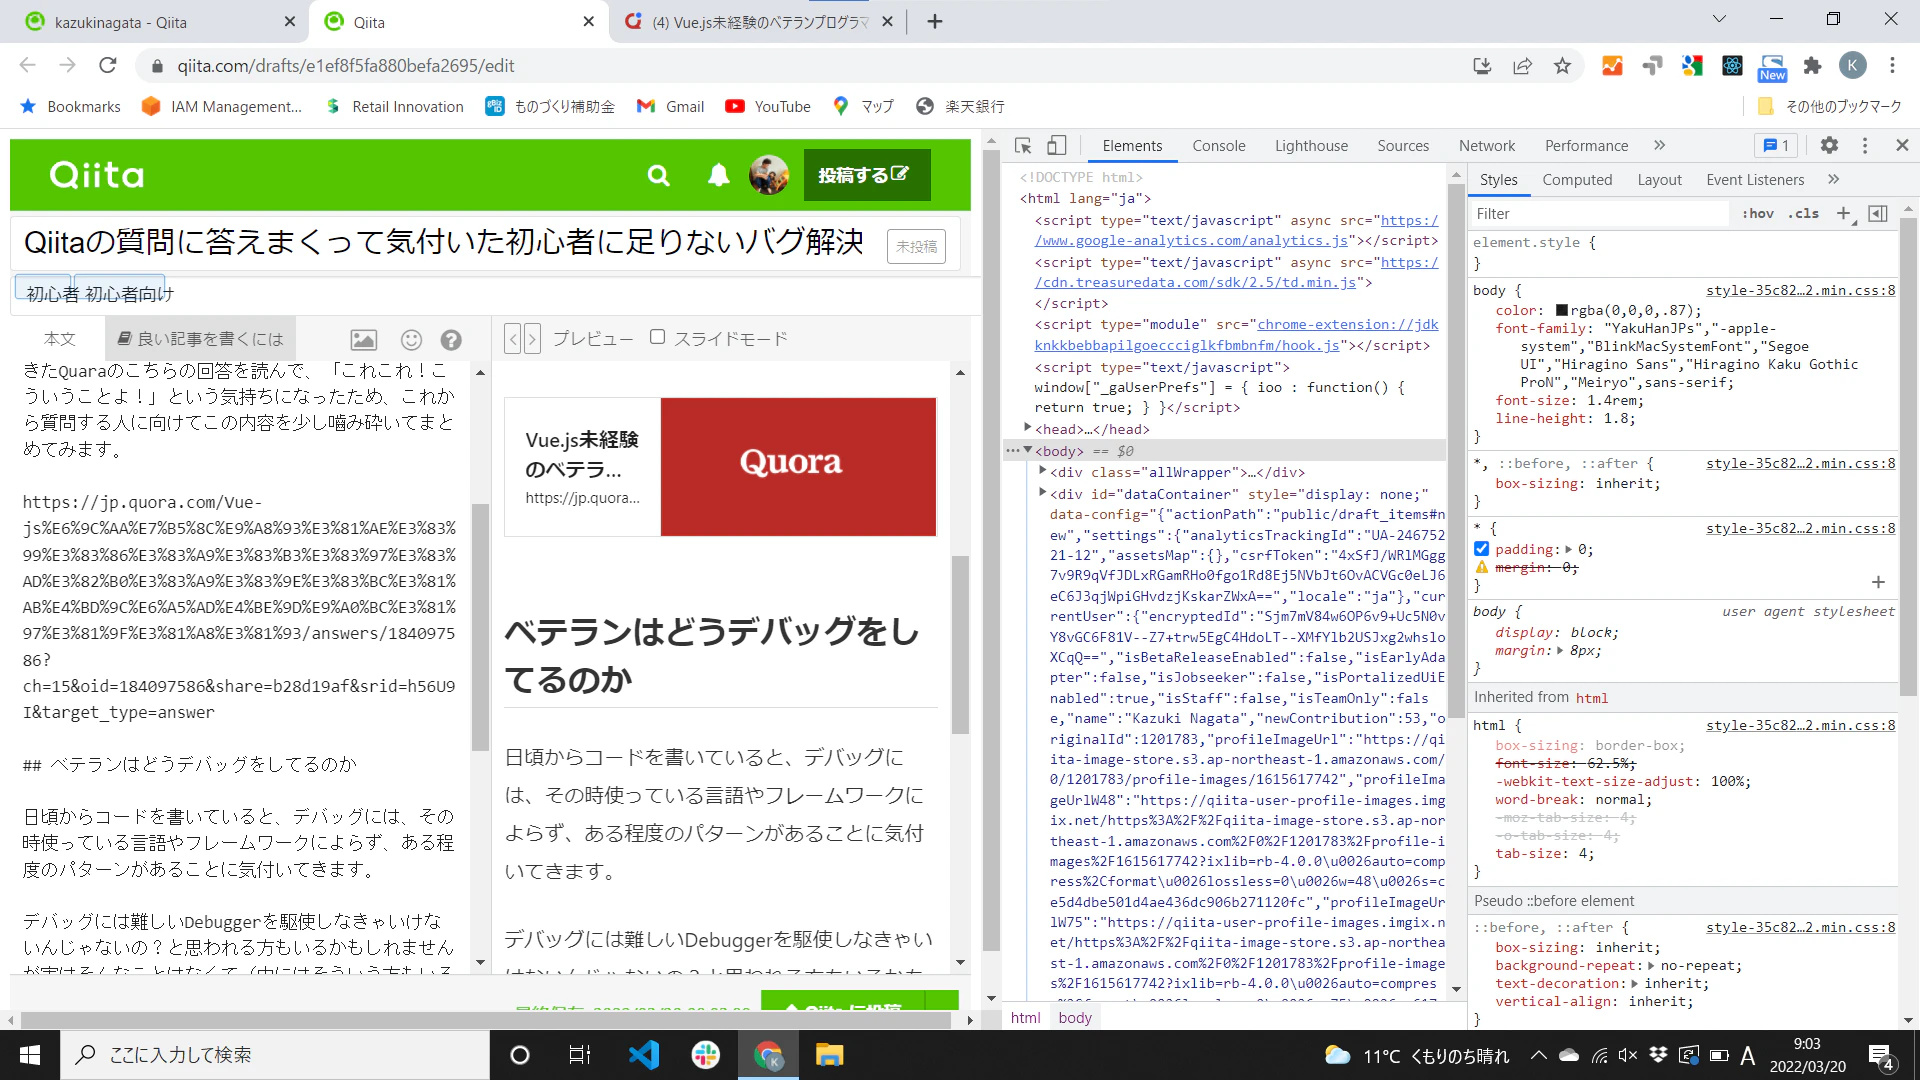Open the editor help question-mark icon
The width and height of the screenshot is (1920, 1080).
[451, 340]
